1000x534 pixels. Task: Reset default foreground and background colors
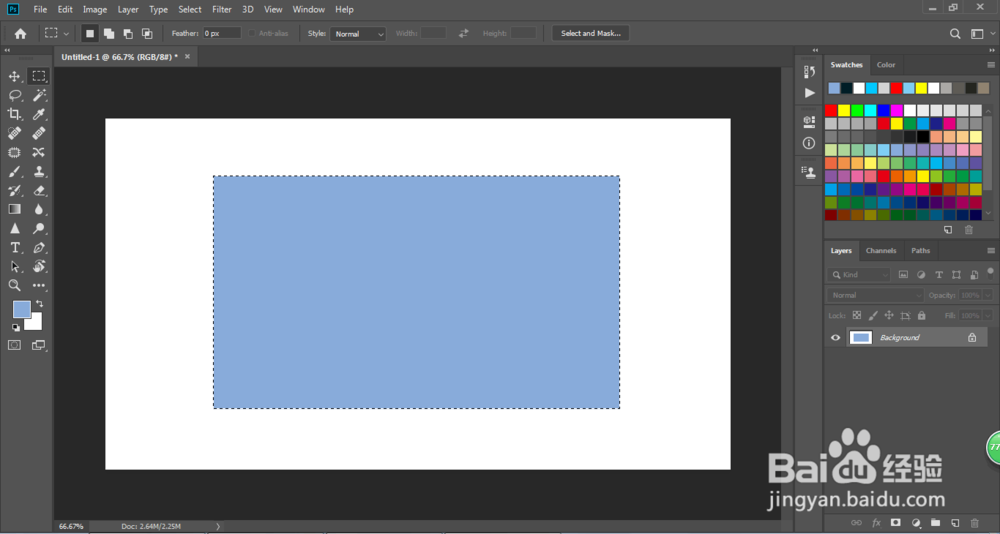click(16, 327)
